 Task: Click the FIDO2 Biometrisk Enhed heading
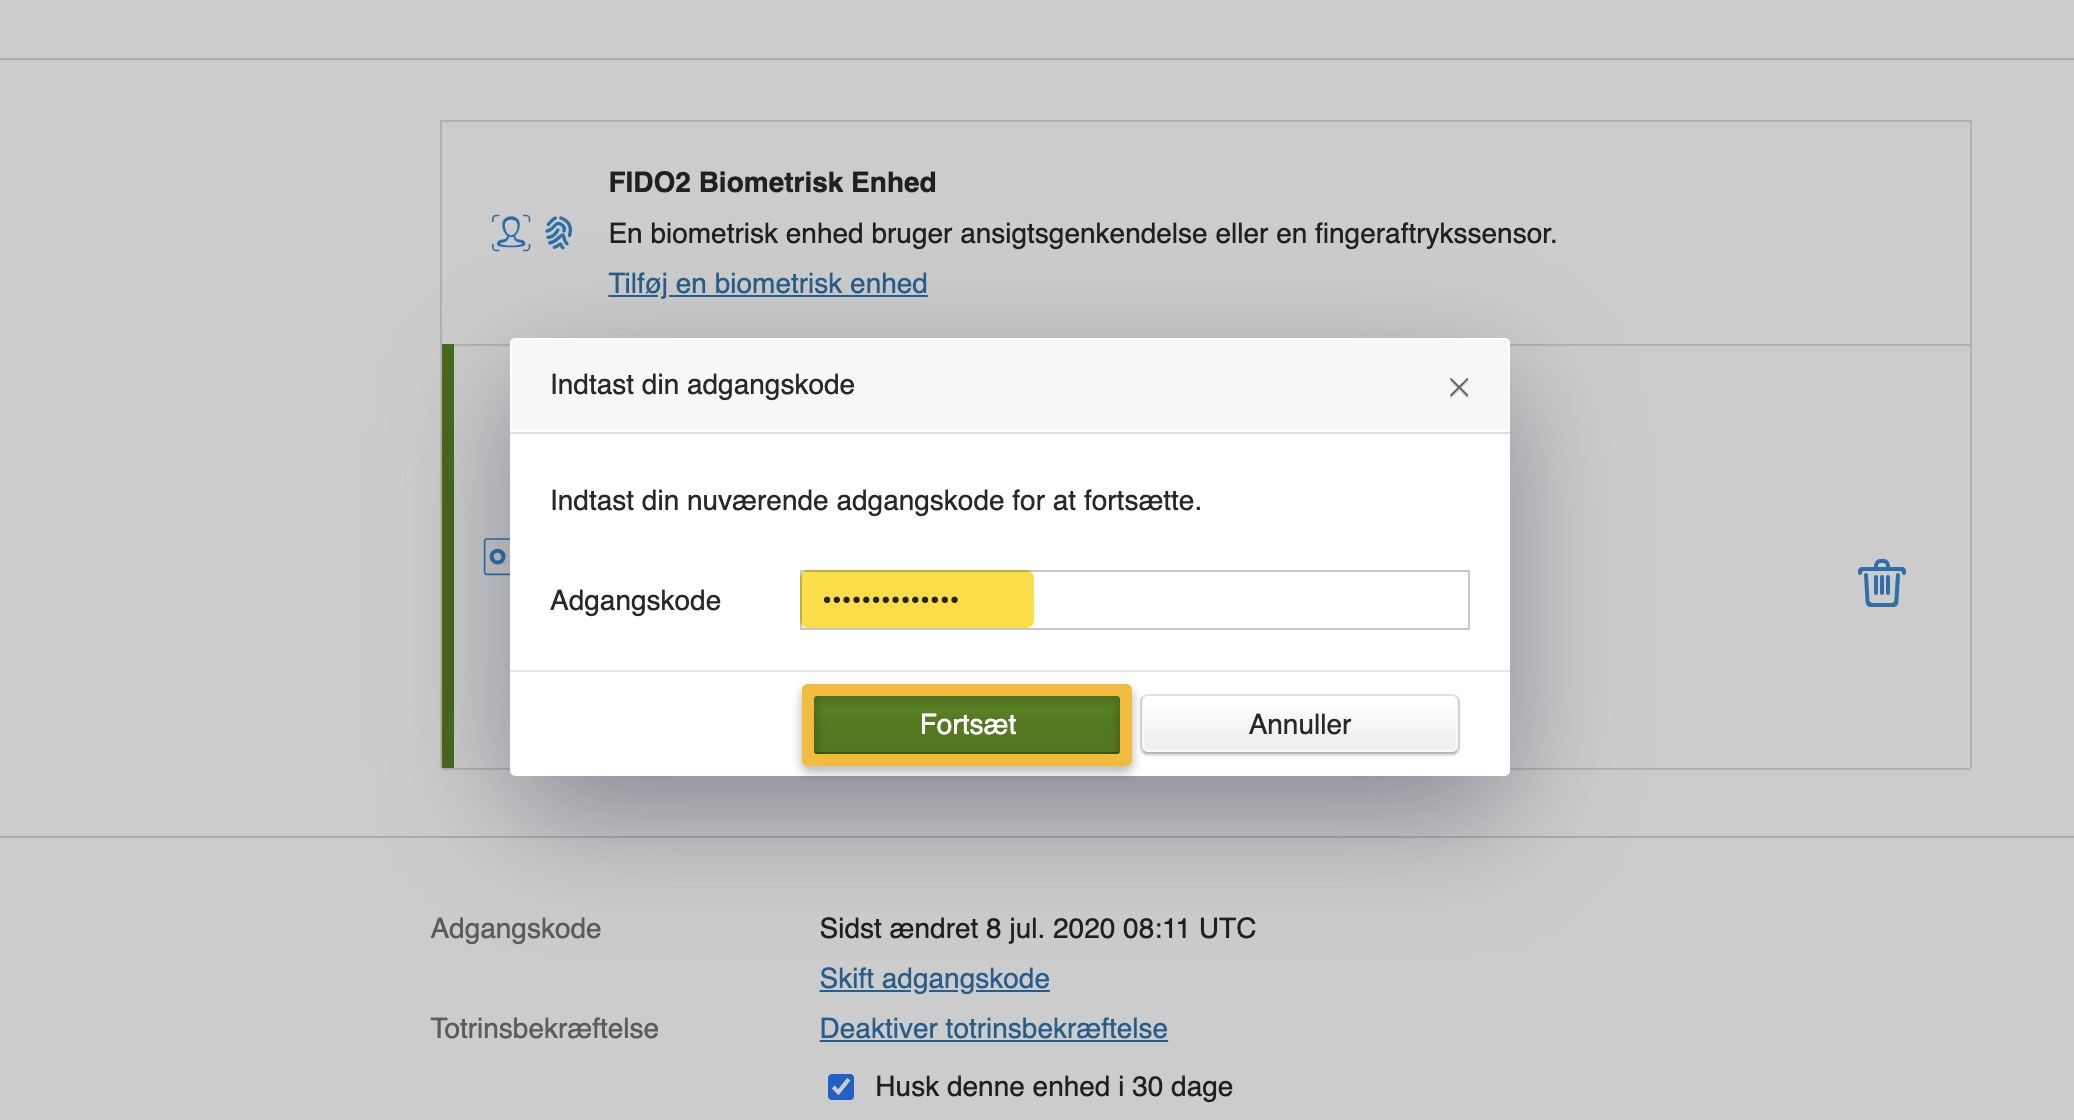[771, 181]
